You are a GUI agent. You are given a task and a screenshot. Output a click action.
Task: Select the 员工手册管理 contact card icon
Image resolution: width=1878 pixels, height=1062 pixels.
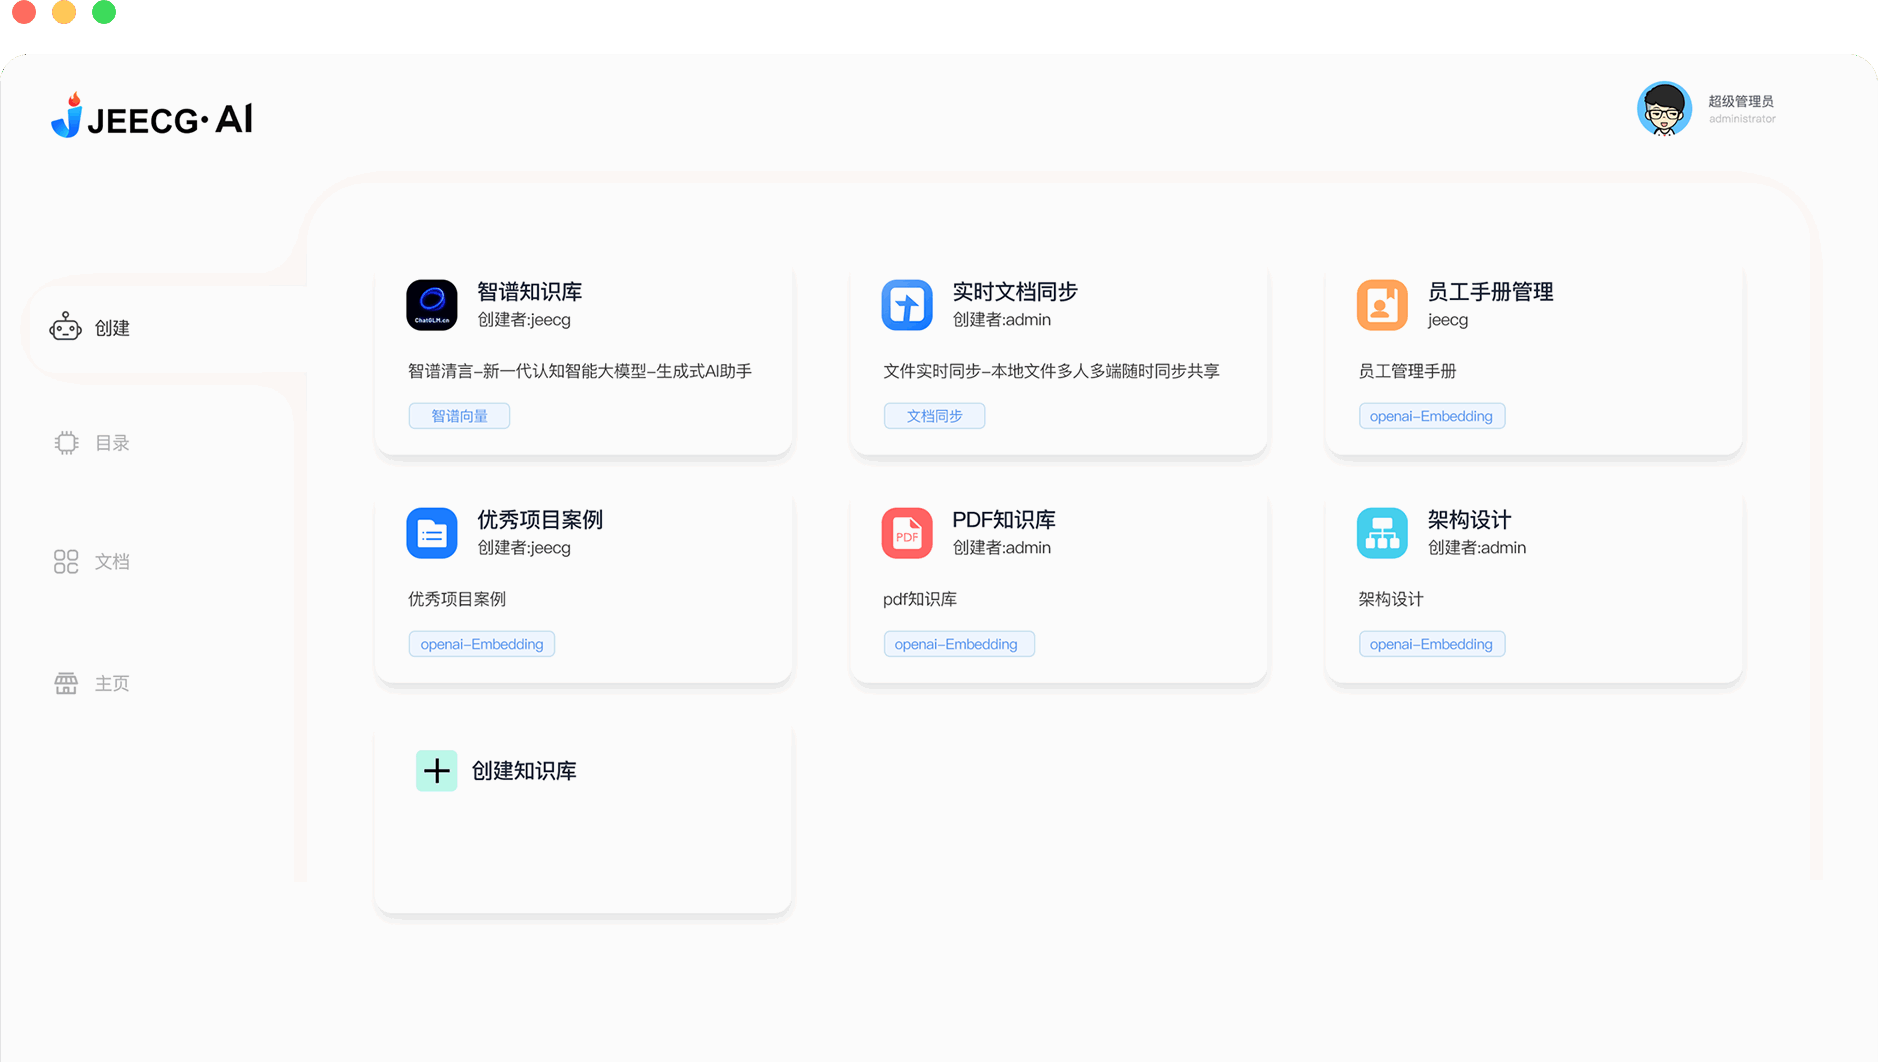[x=1382, y=305]
